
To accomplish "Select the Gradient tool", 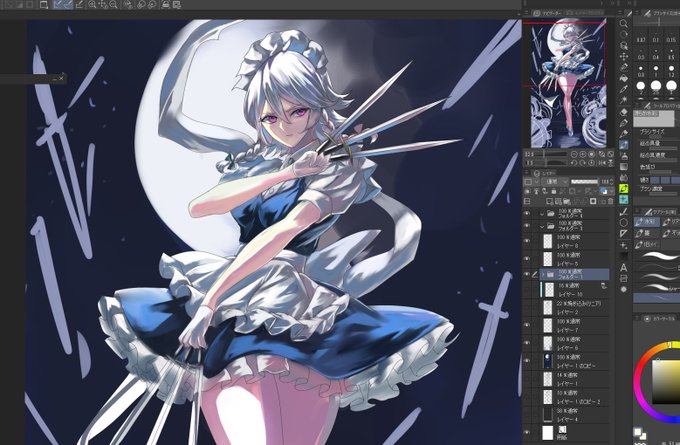I will [x=624, y=167].
